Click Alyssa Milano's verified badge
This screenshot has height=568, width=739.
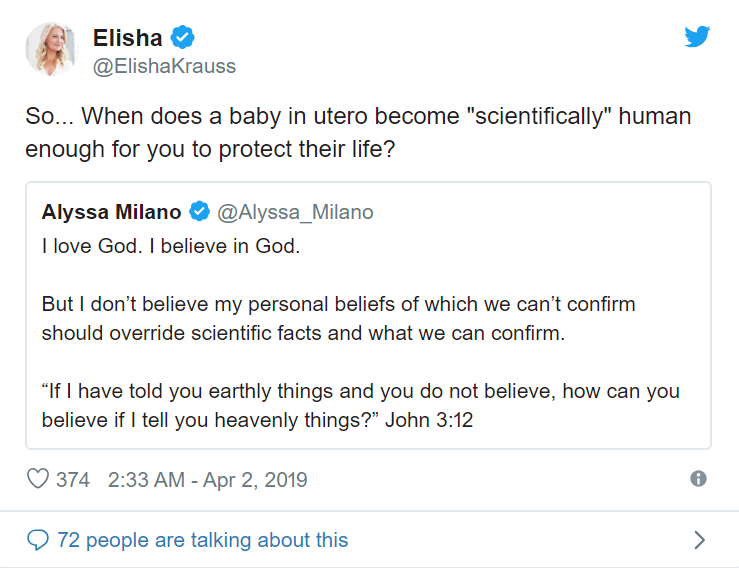[x=199, y=212]
